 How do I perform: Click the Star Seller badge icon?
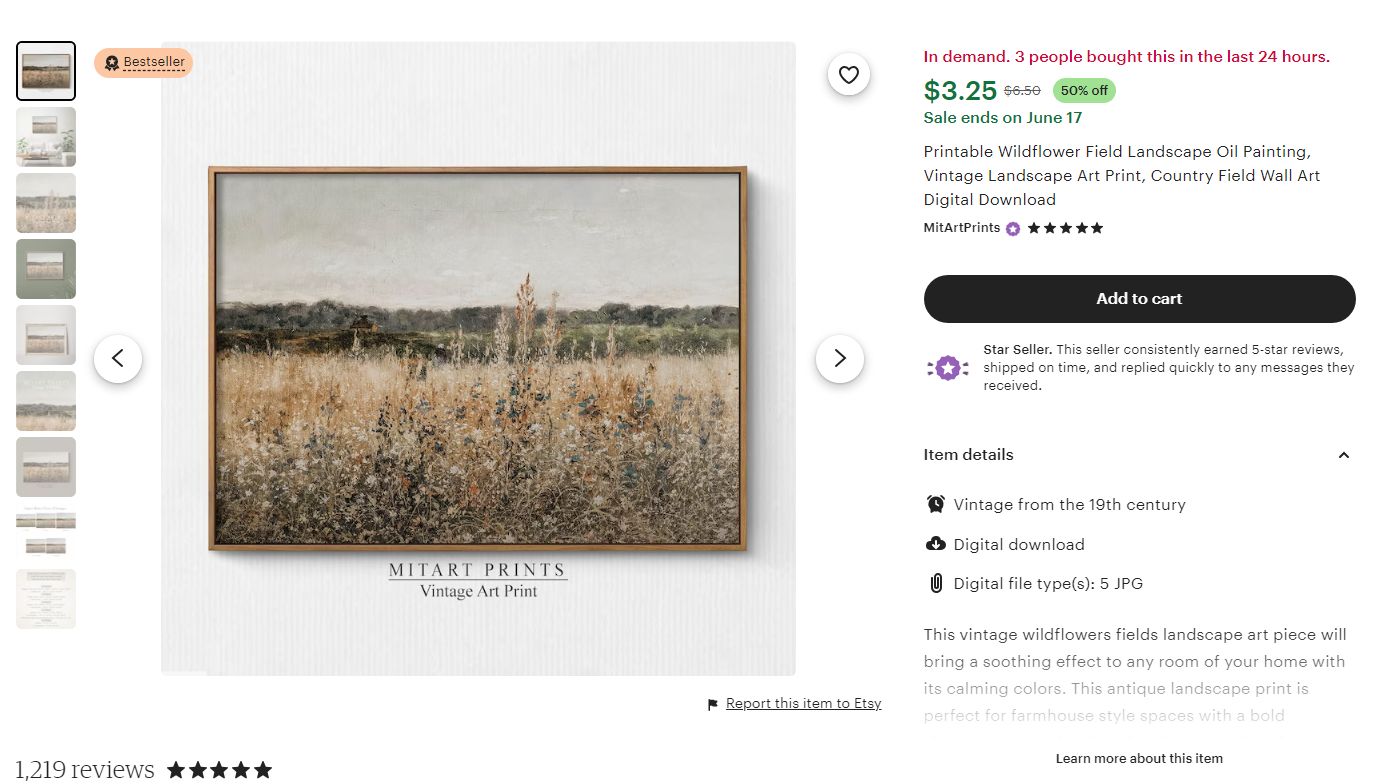tap(947, 367)
